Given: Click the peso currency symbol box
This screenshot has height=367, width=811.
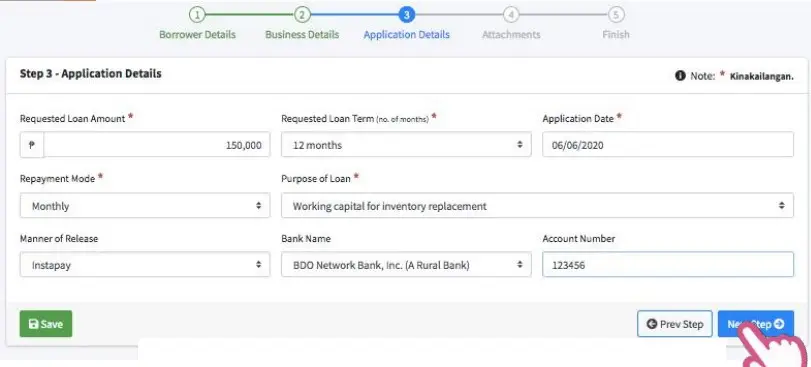Looking at the screenshot, I should (32, 145).
